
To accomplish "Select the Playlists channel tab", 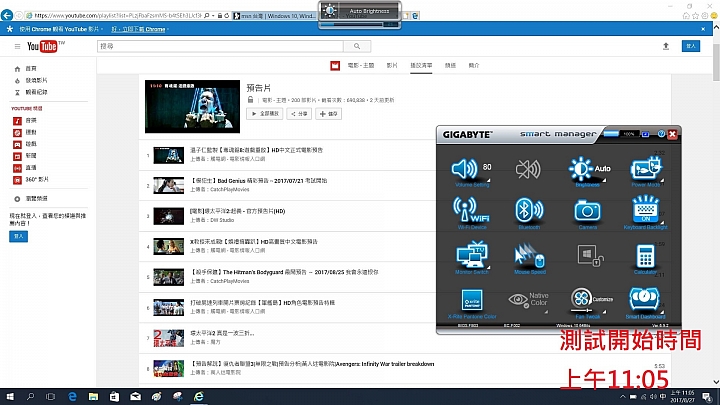I will 421,66.
